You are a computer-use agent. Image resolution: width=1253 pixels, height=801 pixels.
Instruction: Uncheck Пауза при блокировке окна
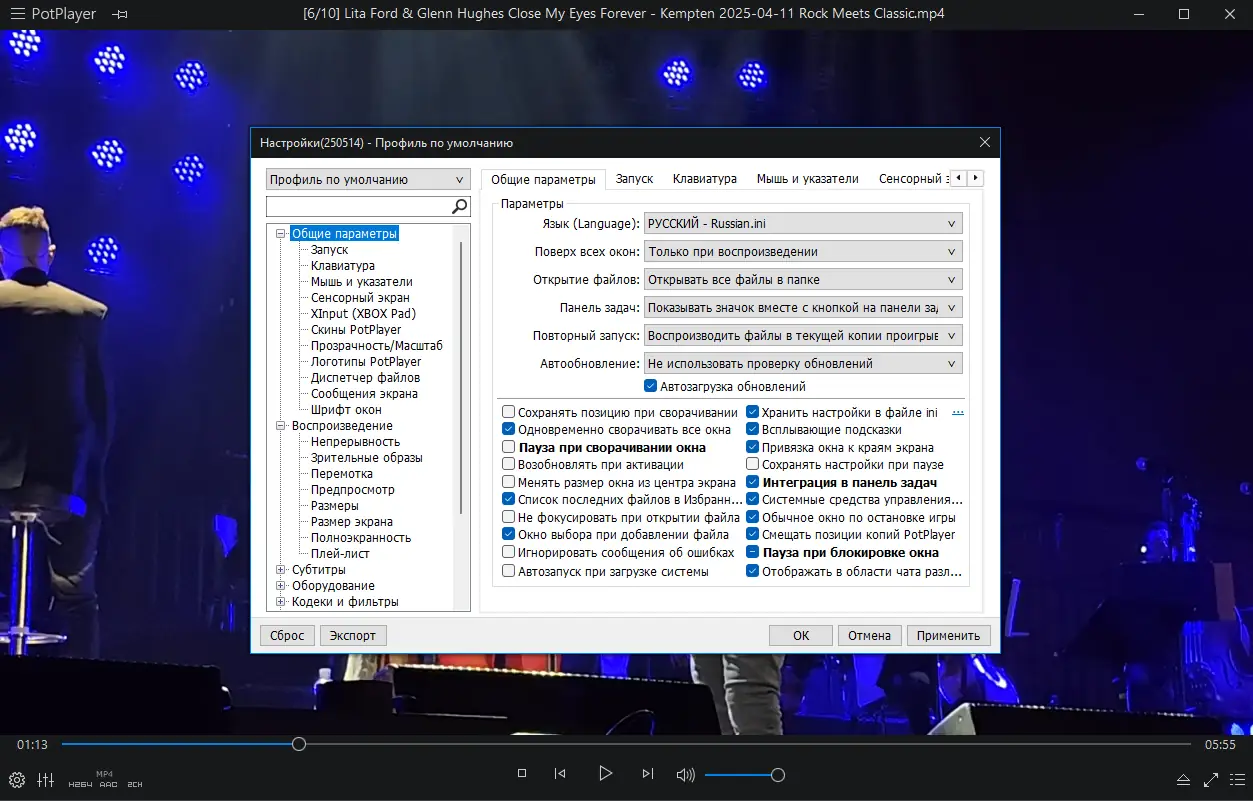tap(752, 551)
